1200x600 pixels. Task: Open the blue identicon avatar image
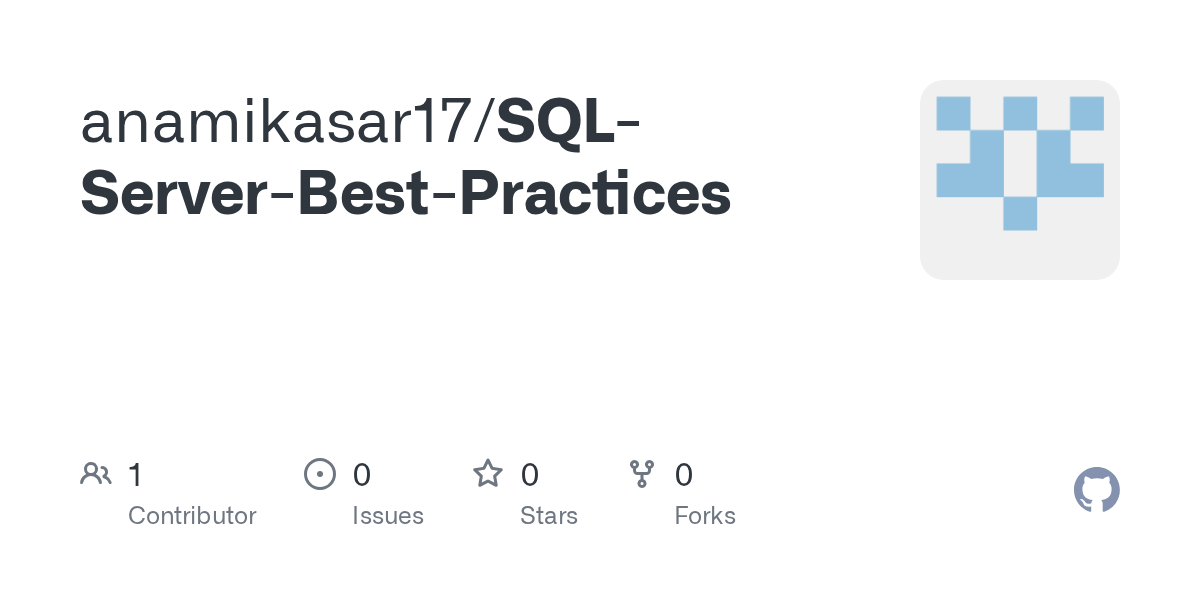click(1020, 180)
